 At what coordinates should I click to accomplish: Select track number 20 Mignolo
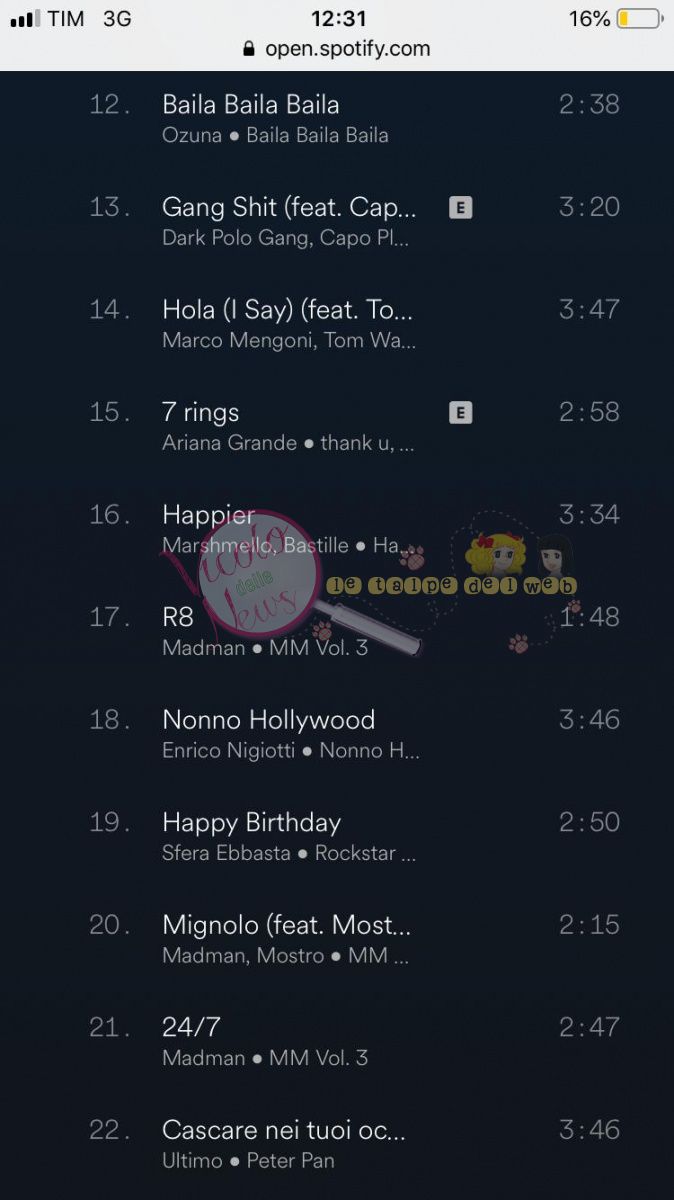point(337,939)
